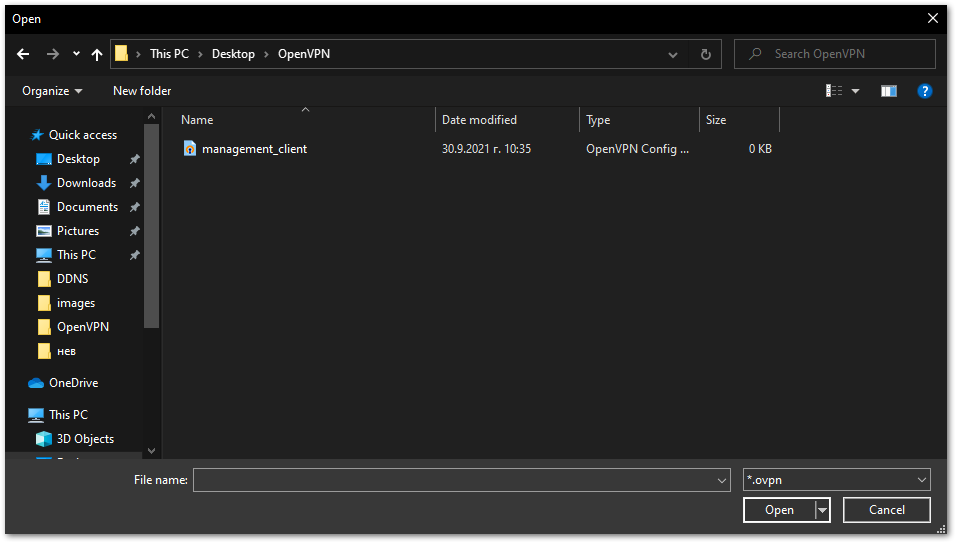Select OpenVPN in address breadcrumb
956x543 pixels.
[304, 54]
